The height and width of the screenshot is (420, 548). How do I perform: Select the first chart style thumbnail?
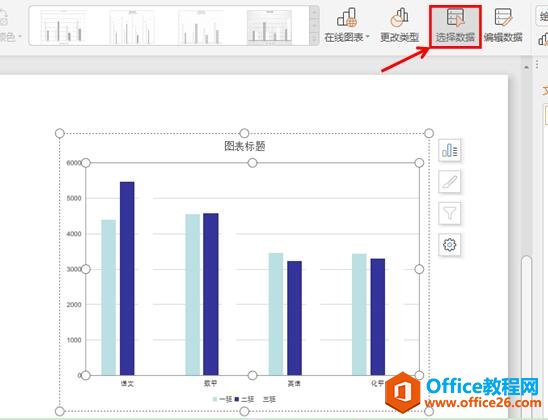pyautogui.click(x=63, y=26)
